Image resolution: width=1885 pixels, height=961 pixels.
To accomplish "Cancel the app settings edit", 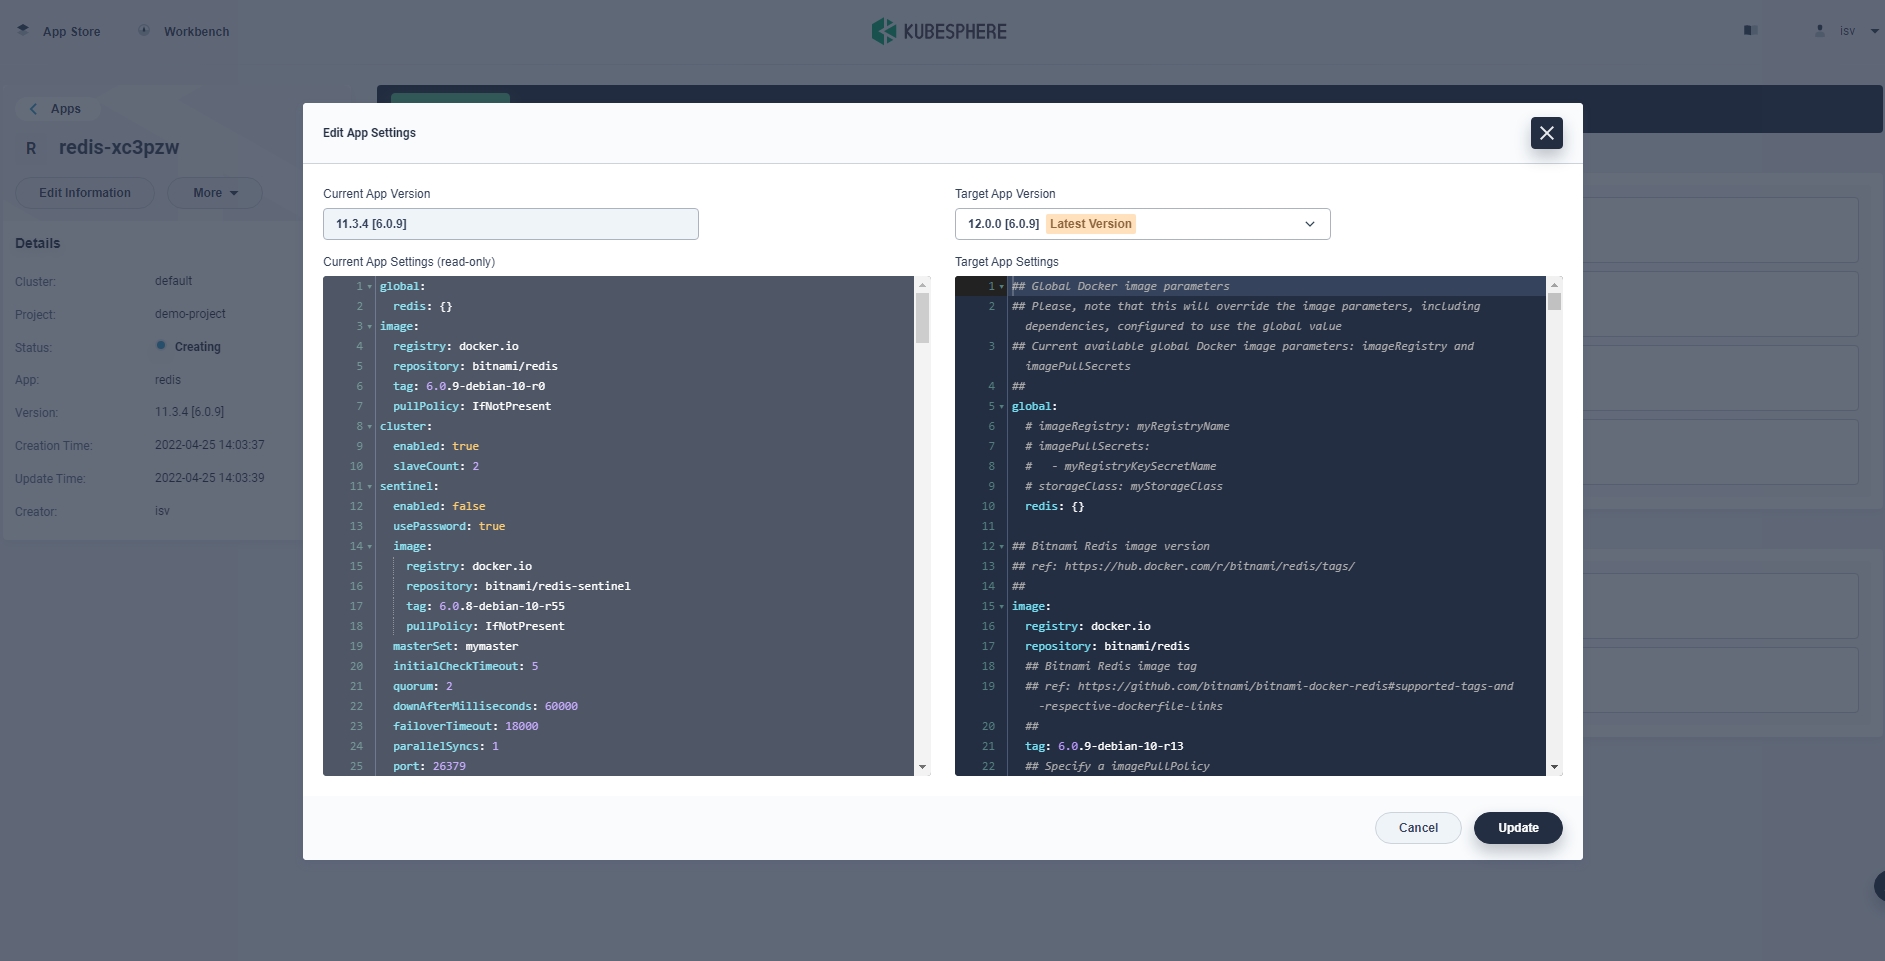I will (x=1417, y=828).
